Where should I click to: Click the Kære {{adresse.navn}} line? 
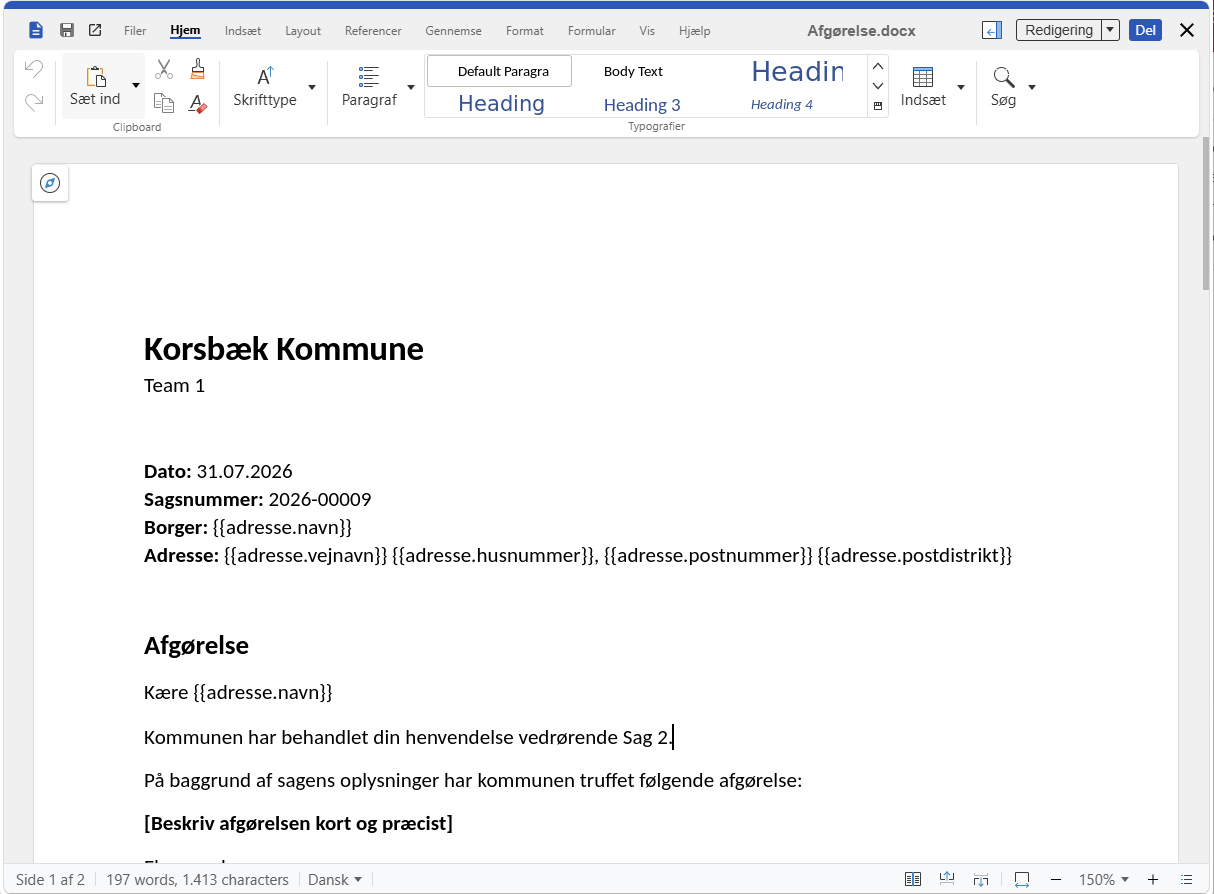pyautogui.click(x=238, y=692)
